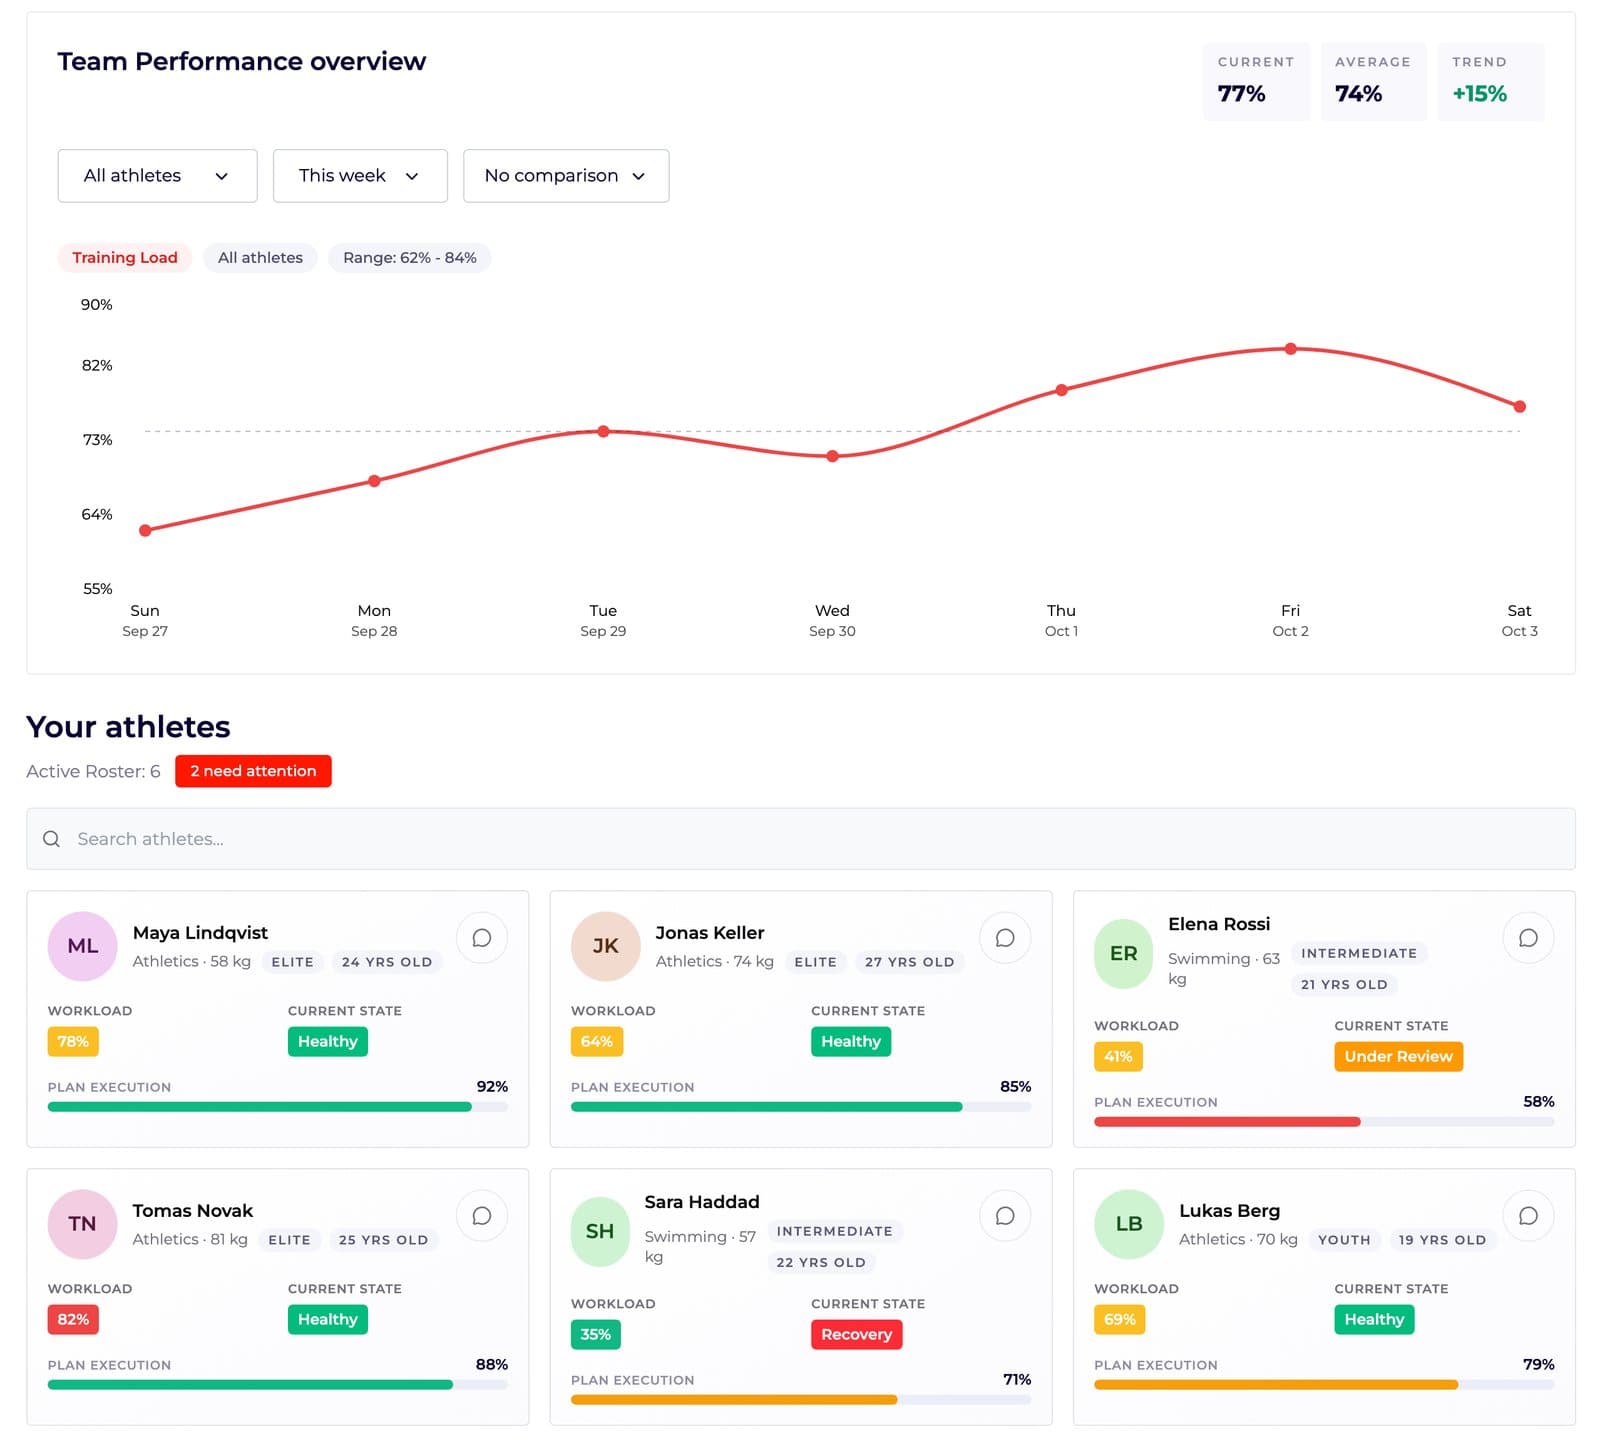
Task: Click the TN avatar for Tomas Novak
Action: tap(83, 1224)
